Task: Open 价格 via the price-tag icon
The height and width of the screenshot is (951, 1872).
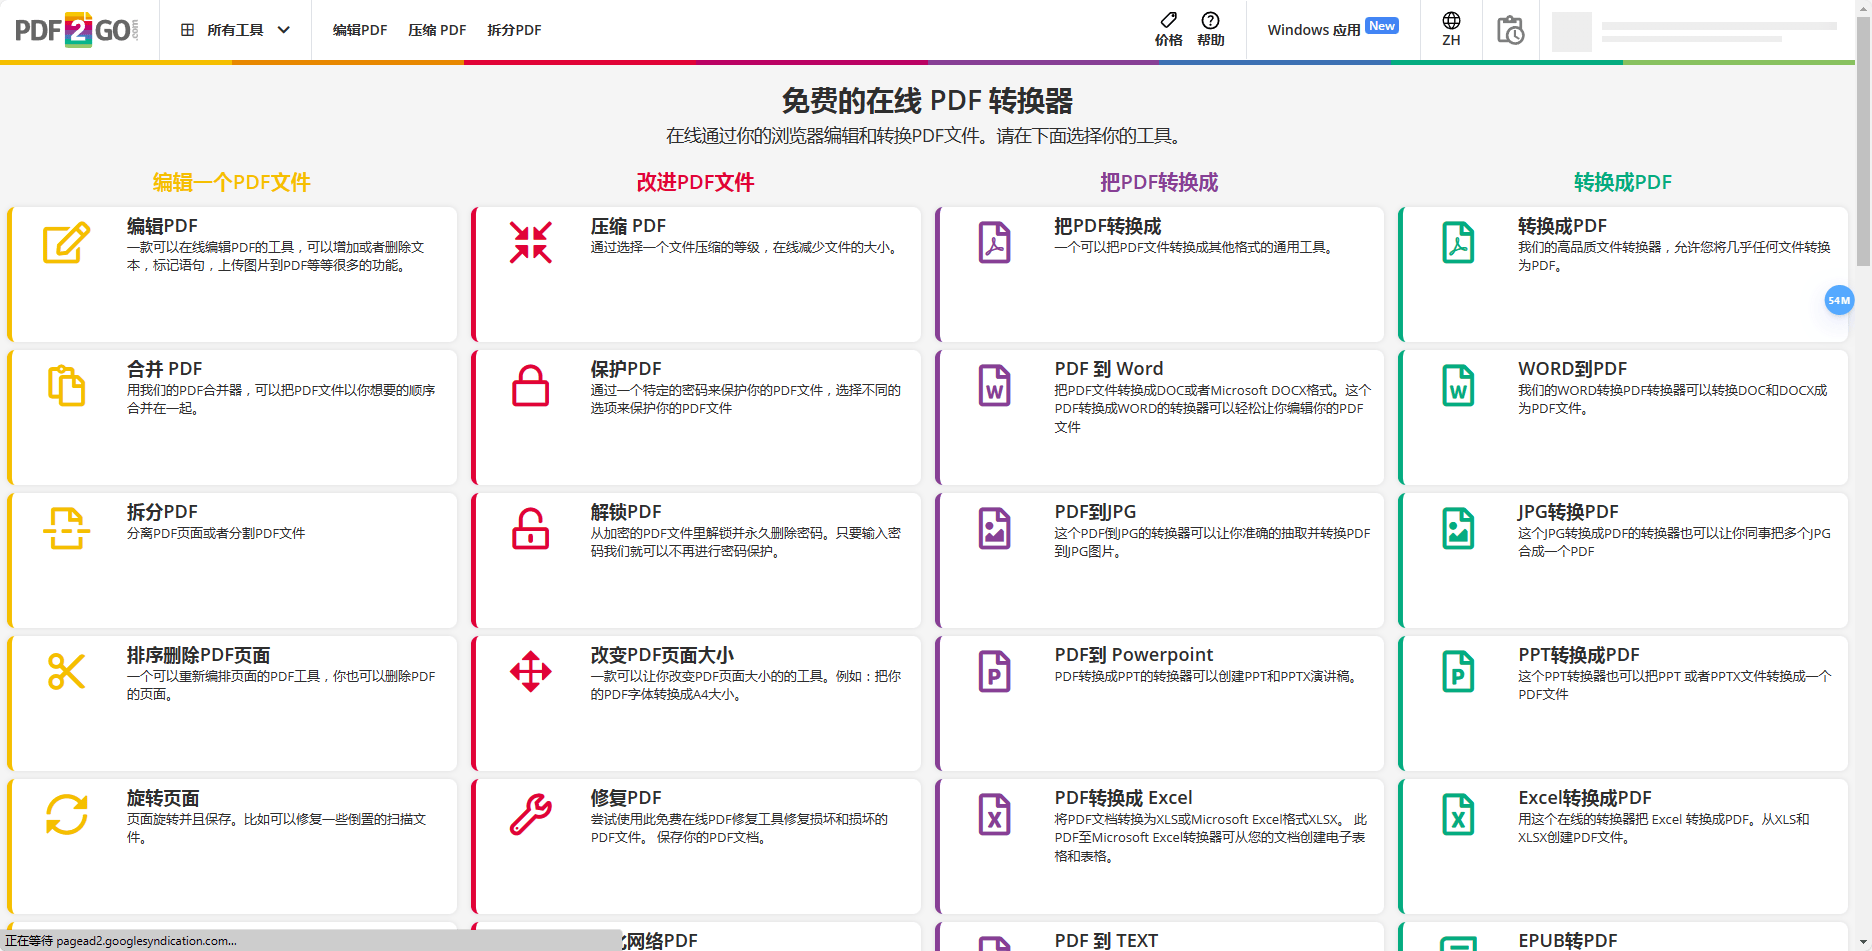Action: [1168, 28]
